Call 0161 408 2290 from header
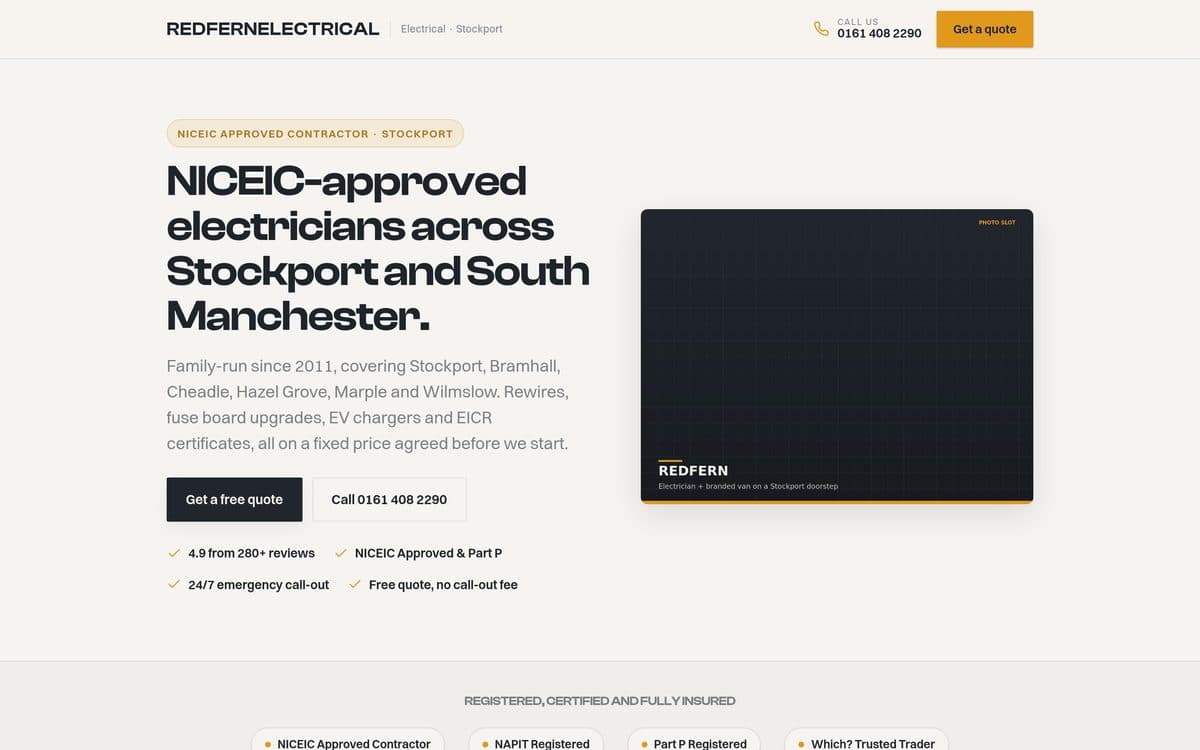Viewport: 1200px width, 750px height. (879, 33)
